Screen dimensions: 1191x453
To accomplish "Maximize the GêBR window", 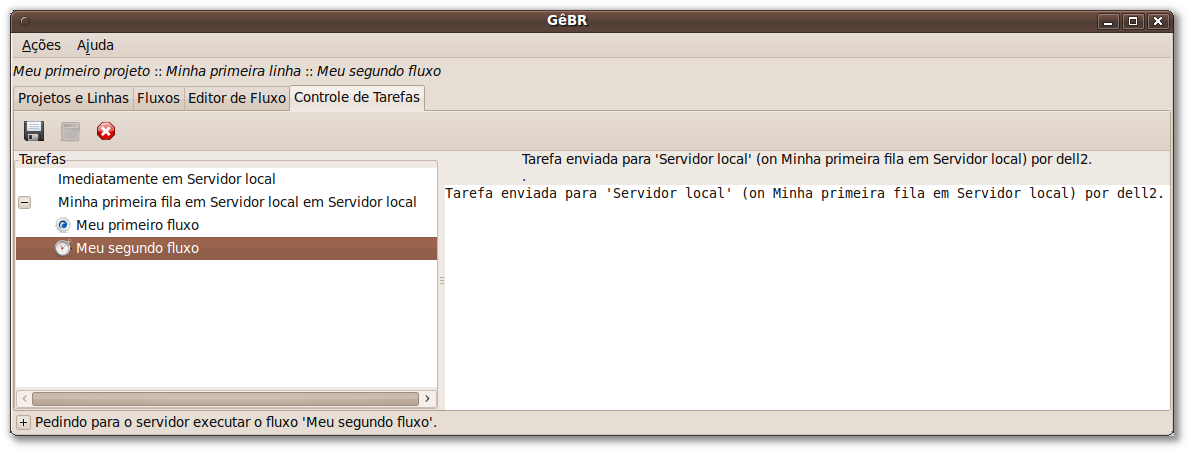I will [1133, 21].
